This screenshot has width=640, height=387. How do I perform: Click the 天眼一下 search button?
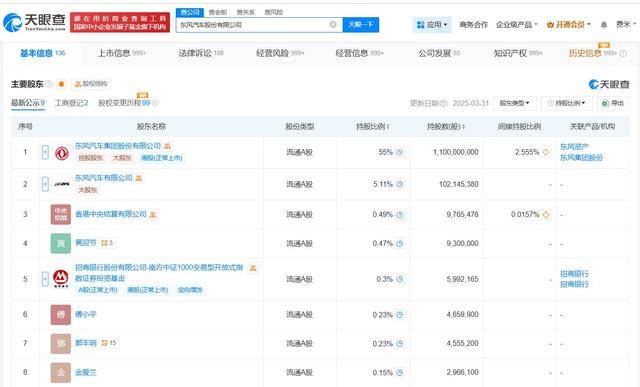(x=361, y=24)
